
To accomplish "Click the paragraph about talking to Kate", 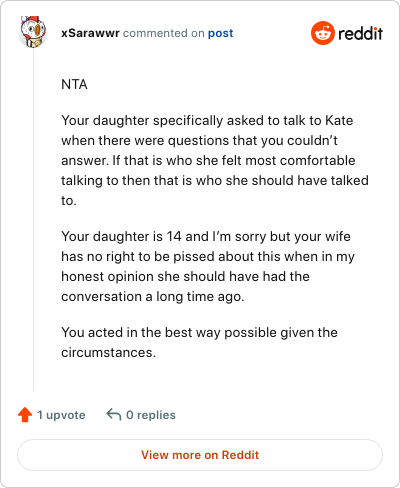I will pyautogui.click(x=215, y=160).
